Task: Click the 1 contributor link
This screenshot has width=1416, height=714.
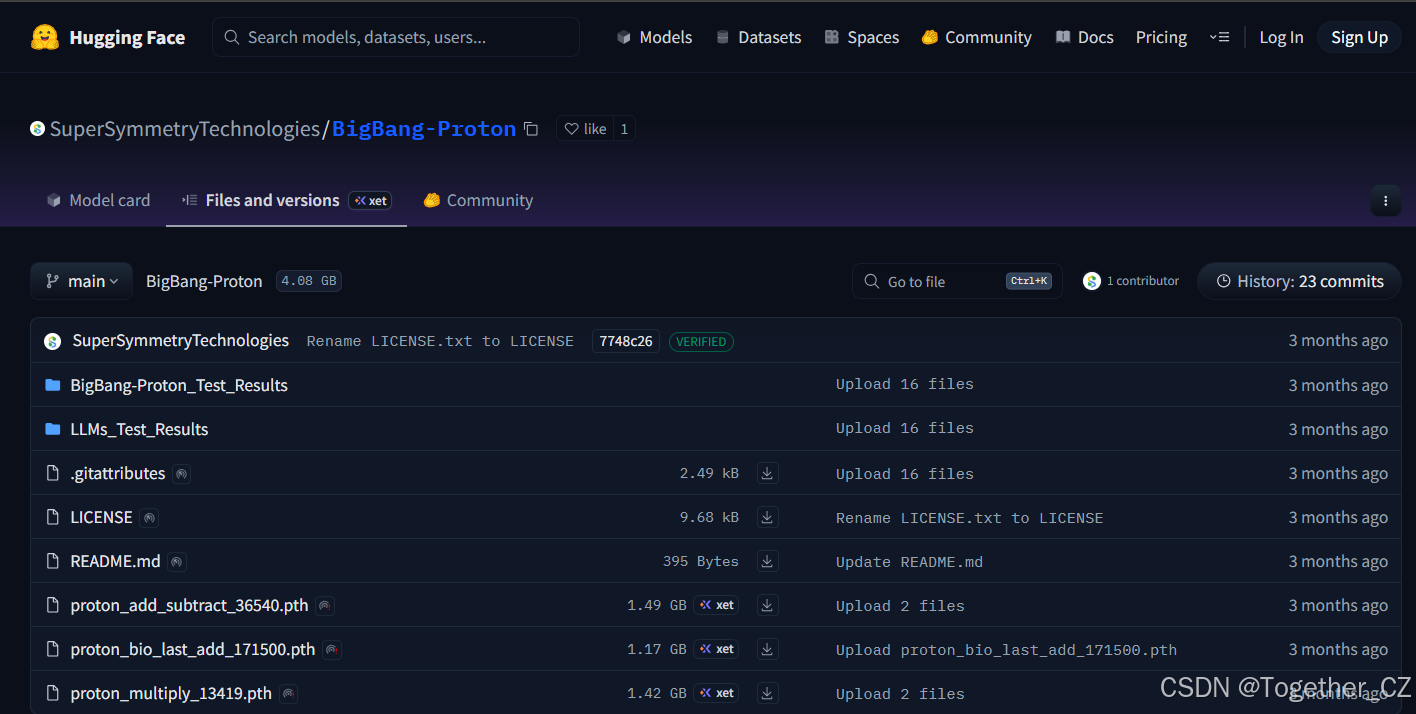Action: (x=1142, y=281)
